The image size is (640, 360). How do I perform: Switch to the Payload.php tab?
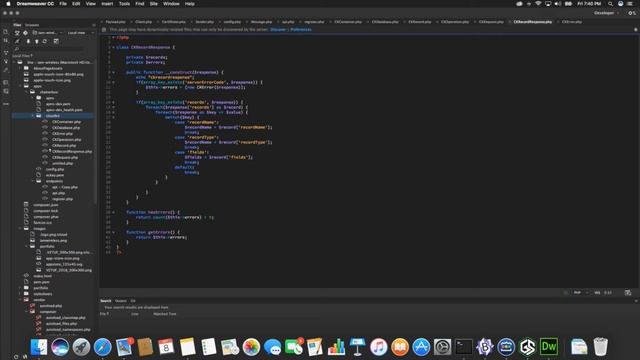coord(115,22)
